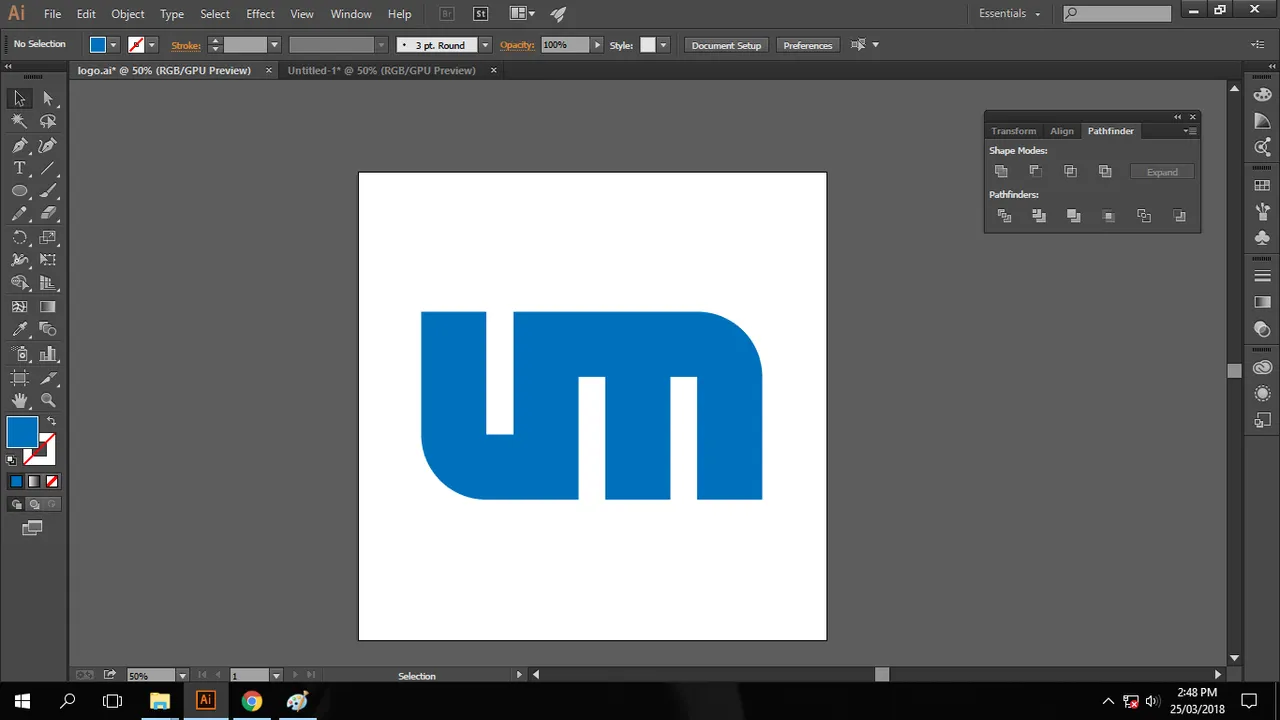Viewport: 1280px width, 720px height.
Task: Open fill color dropdown in control bar
Action: pos(113,45)
